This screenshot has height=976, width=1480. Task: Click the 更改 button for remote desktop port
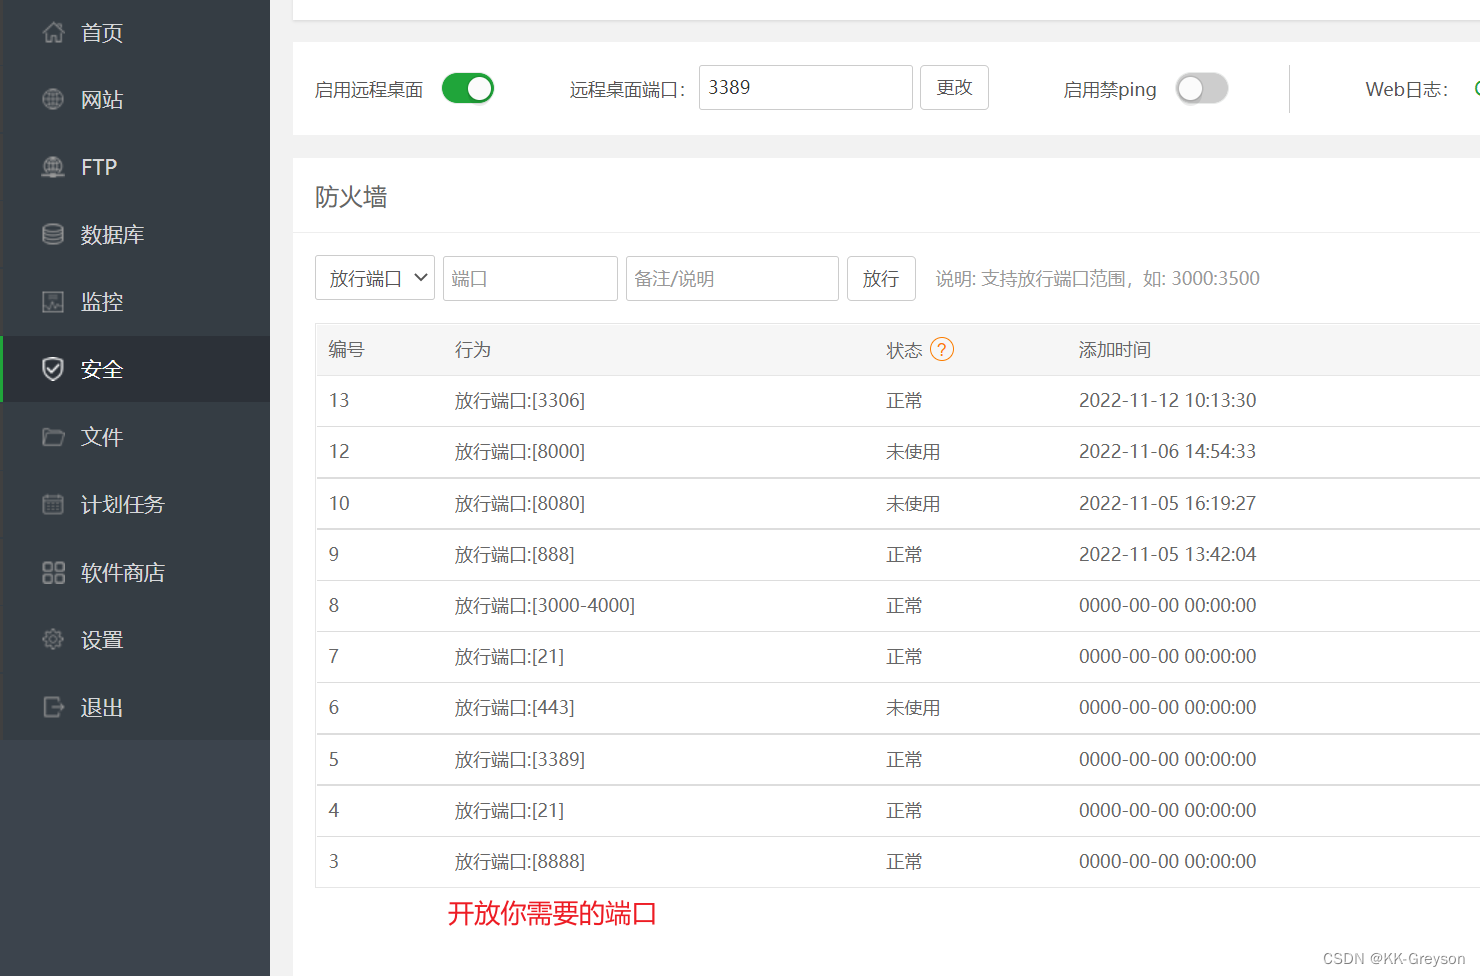point(954,87)
